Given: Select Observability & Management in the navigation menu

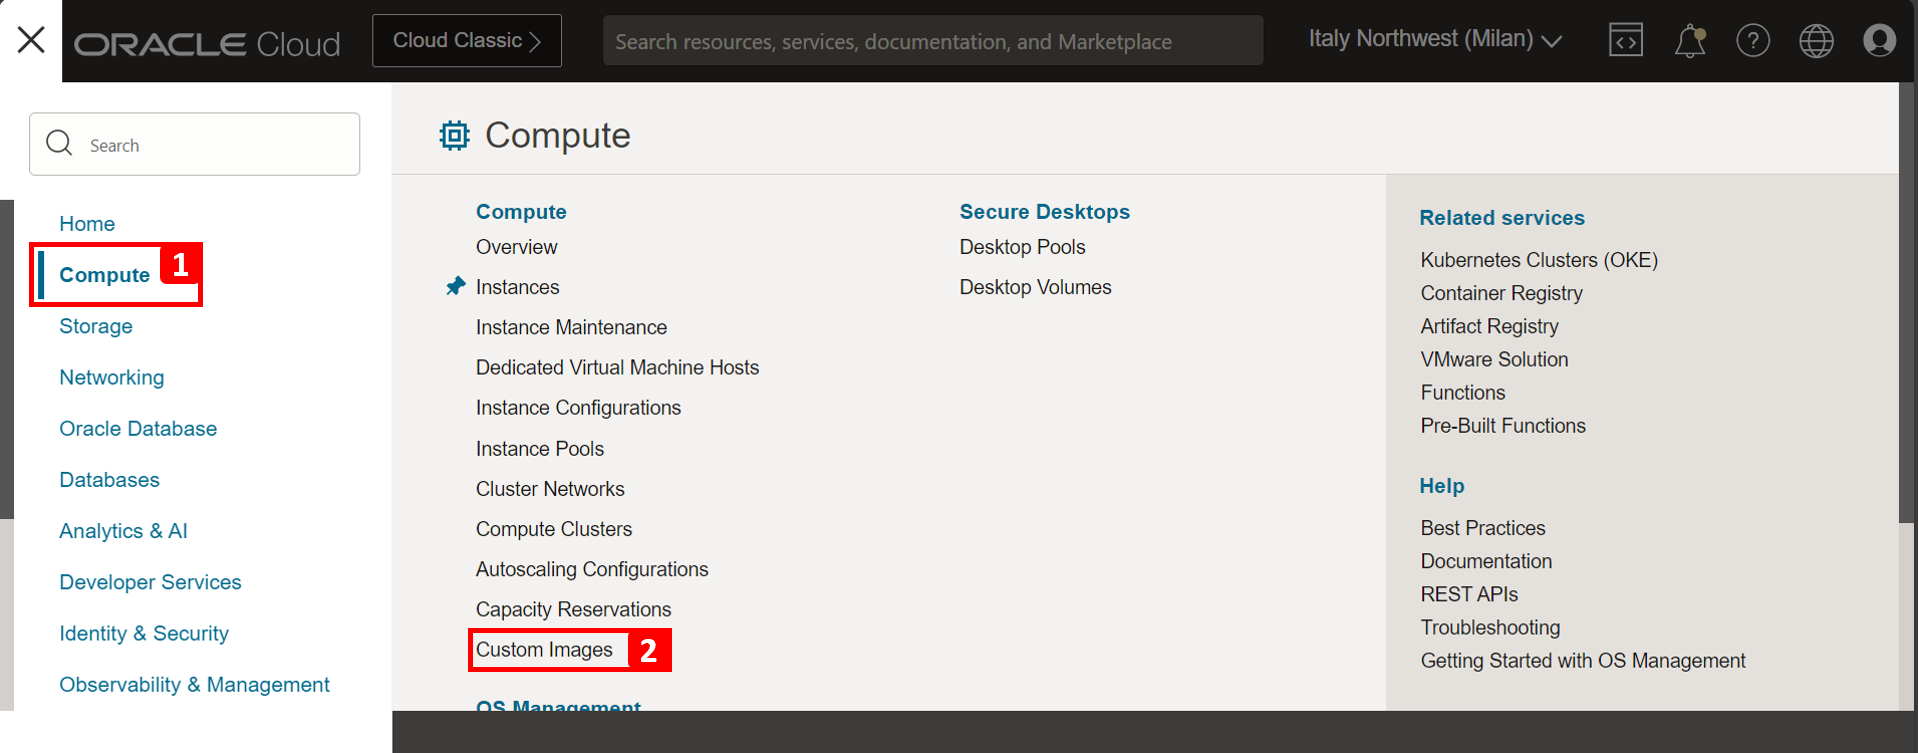Looking at the screenshot, I should [x=194, y=685].
